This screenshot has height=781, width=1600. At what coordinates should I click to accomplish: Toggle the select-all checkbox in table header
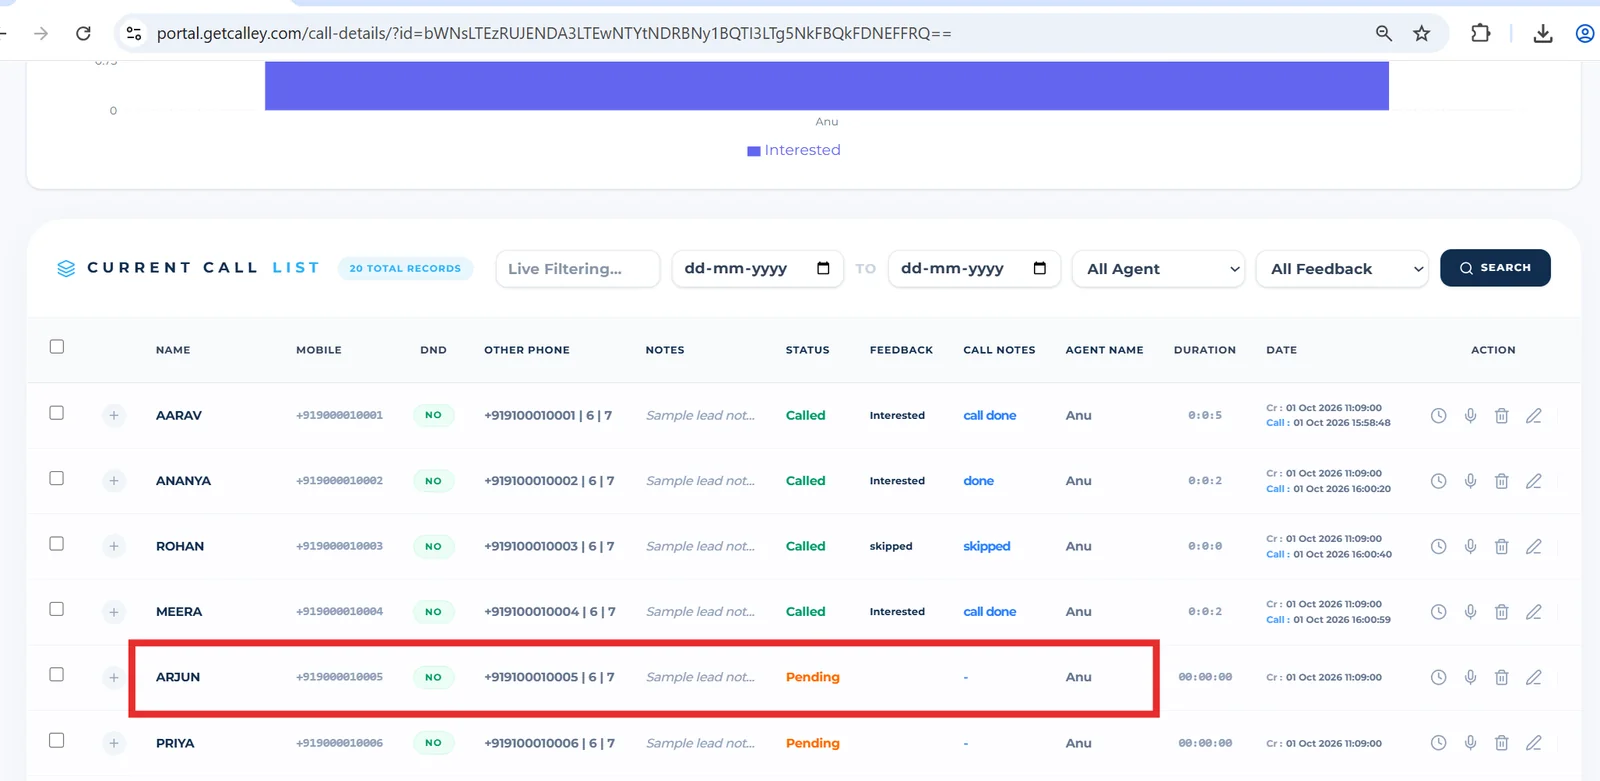57,347
